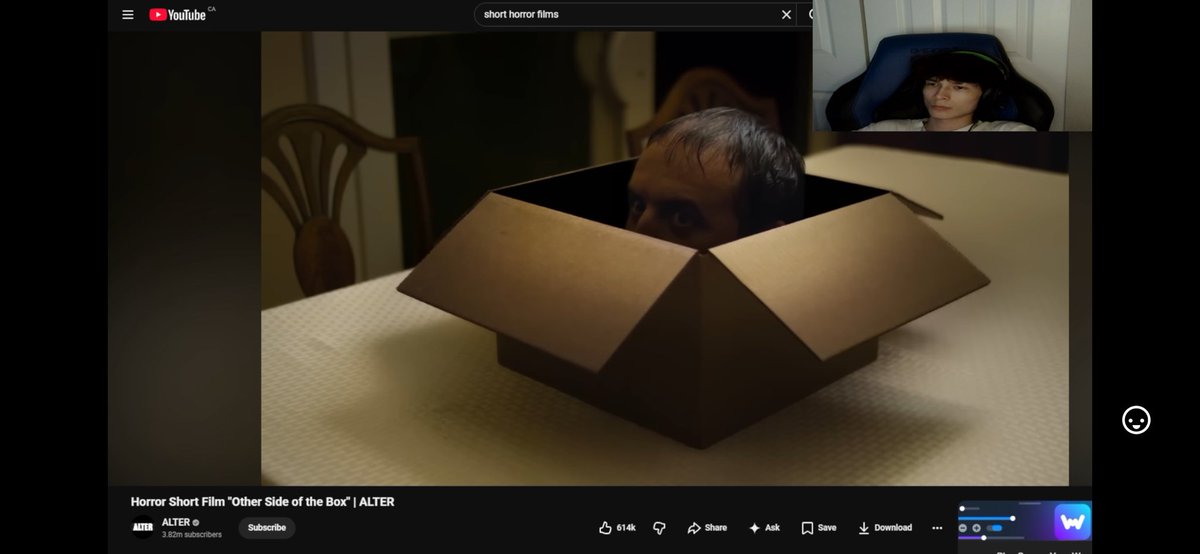Screen dimensions: 1200x554
Task: Adjust the blue slider in the widget
Action: coord(987,518)
